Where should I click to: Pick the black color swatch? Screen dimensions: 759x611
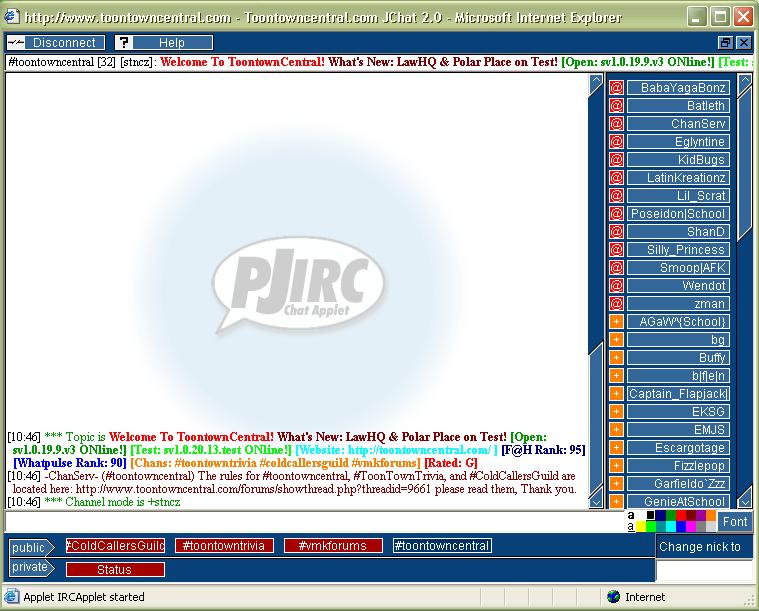(x=651, y=515)
